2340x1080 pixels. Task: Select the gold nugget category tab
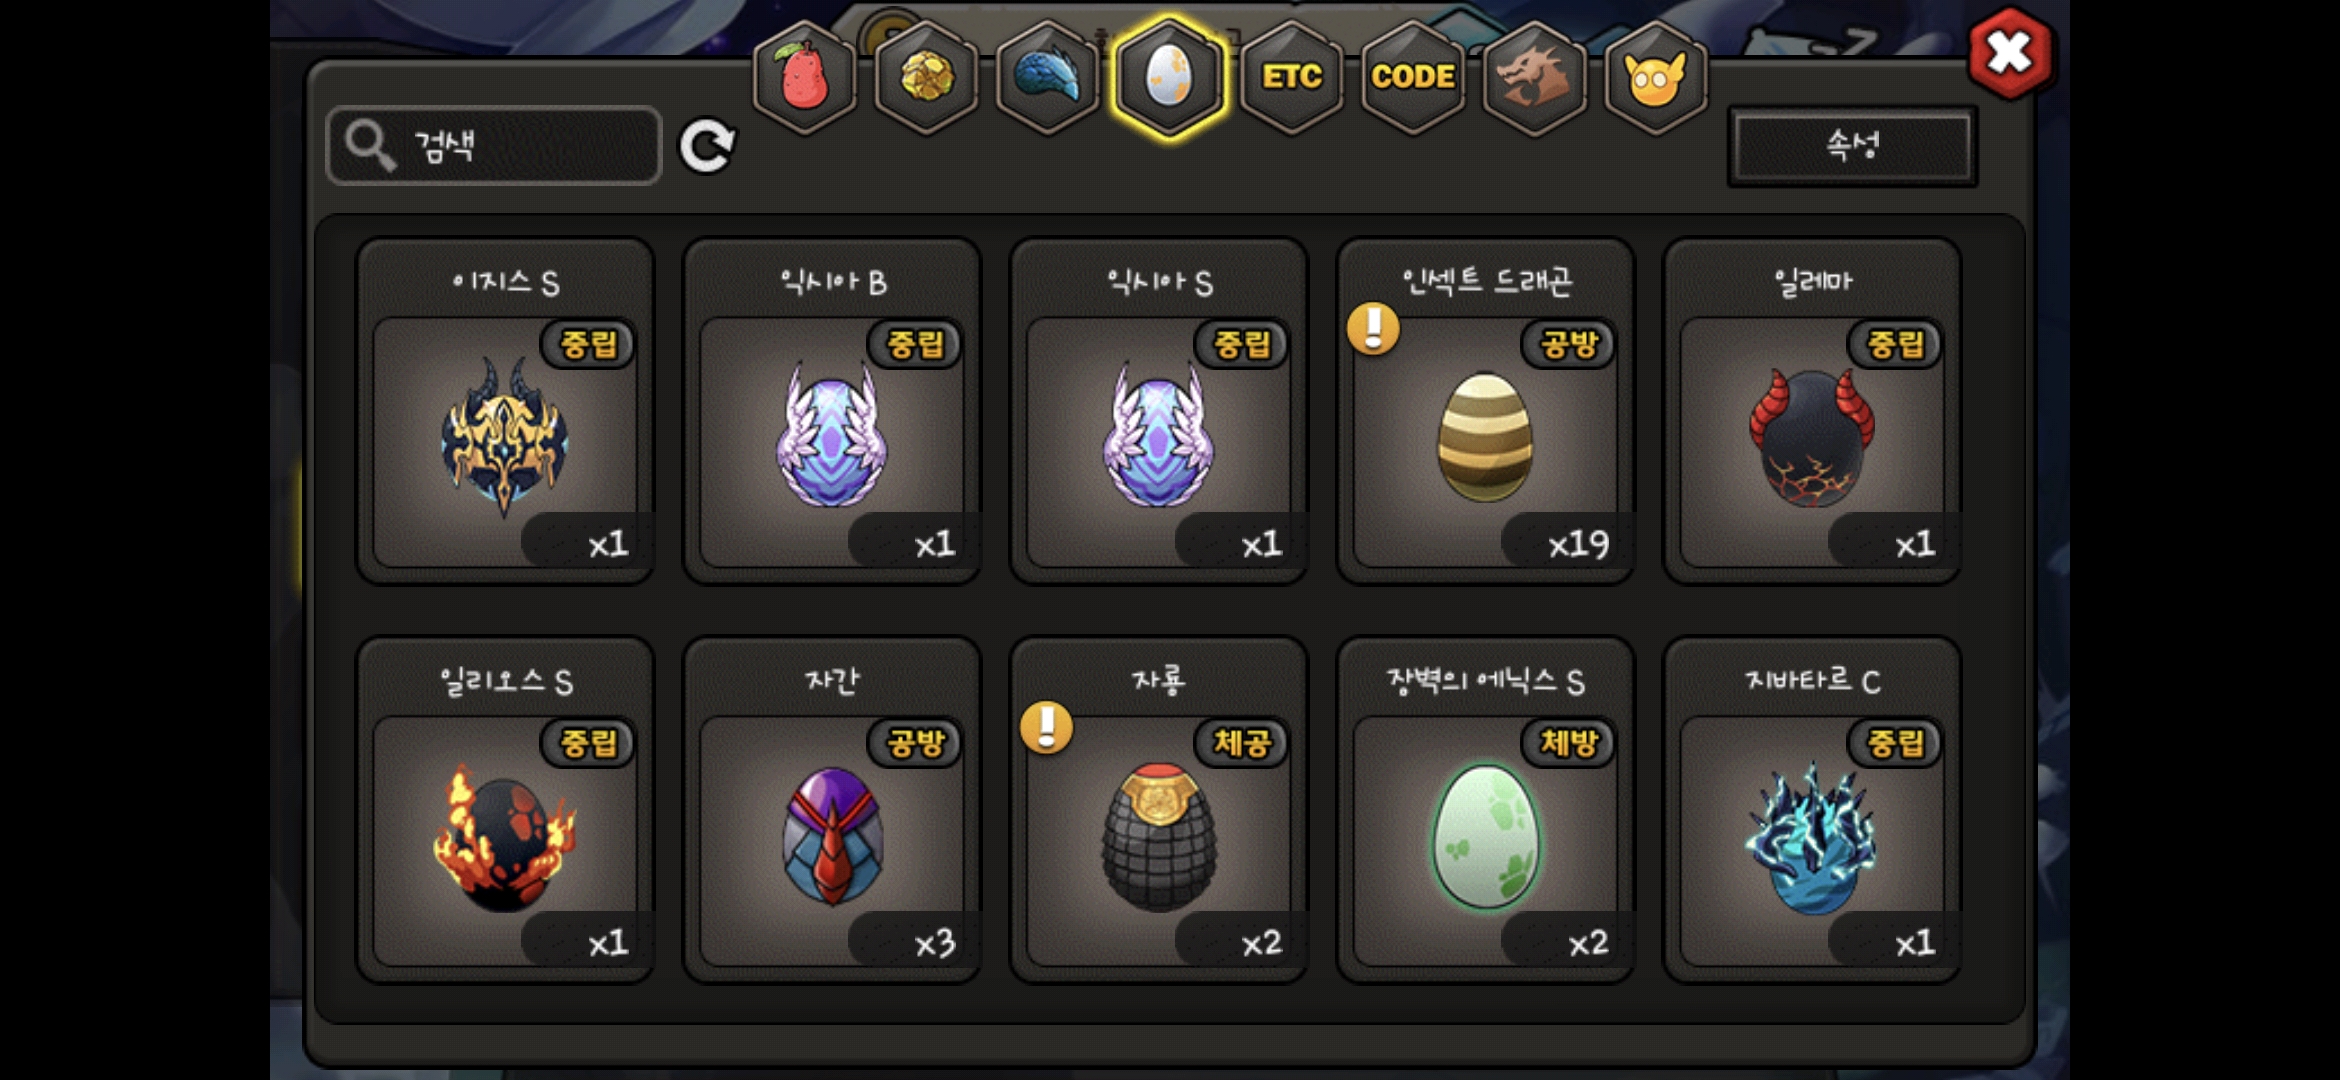927,78
